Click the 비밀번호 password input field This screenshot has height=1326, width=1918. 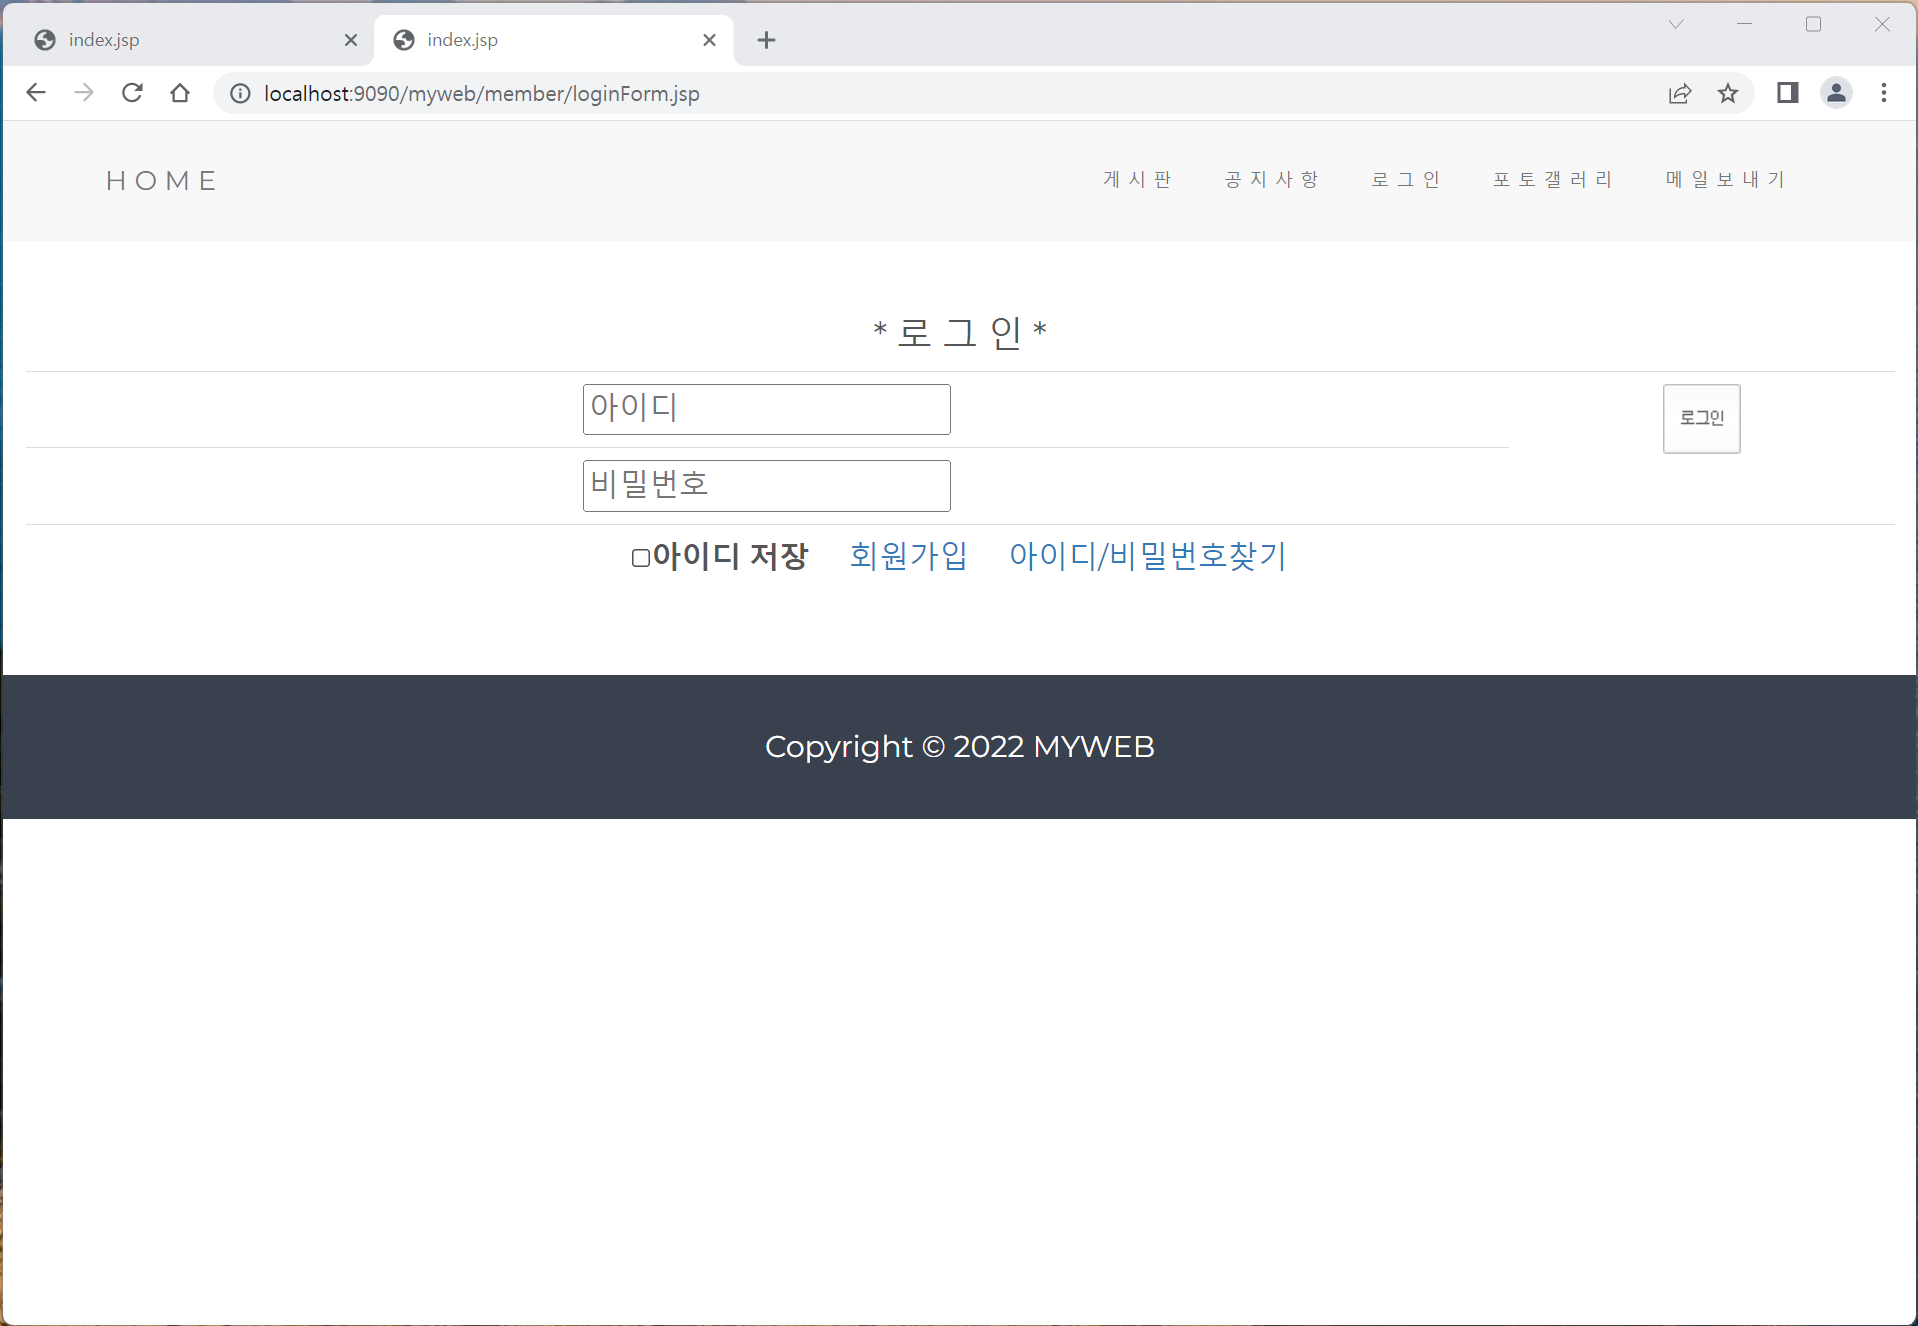[766, 485]
